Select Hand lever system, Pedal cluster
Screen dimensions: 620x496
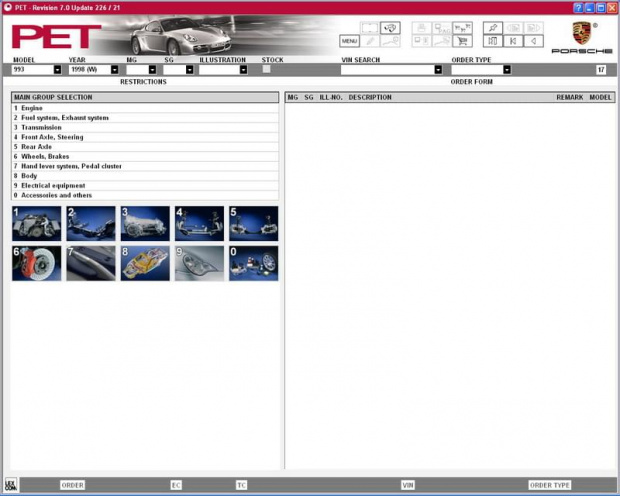(x=145, y=166)
